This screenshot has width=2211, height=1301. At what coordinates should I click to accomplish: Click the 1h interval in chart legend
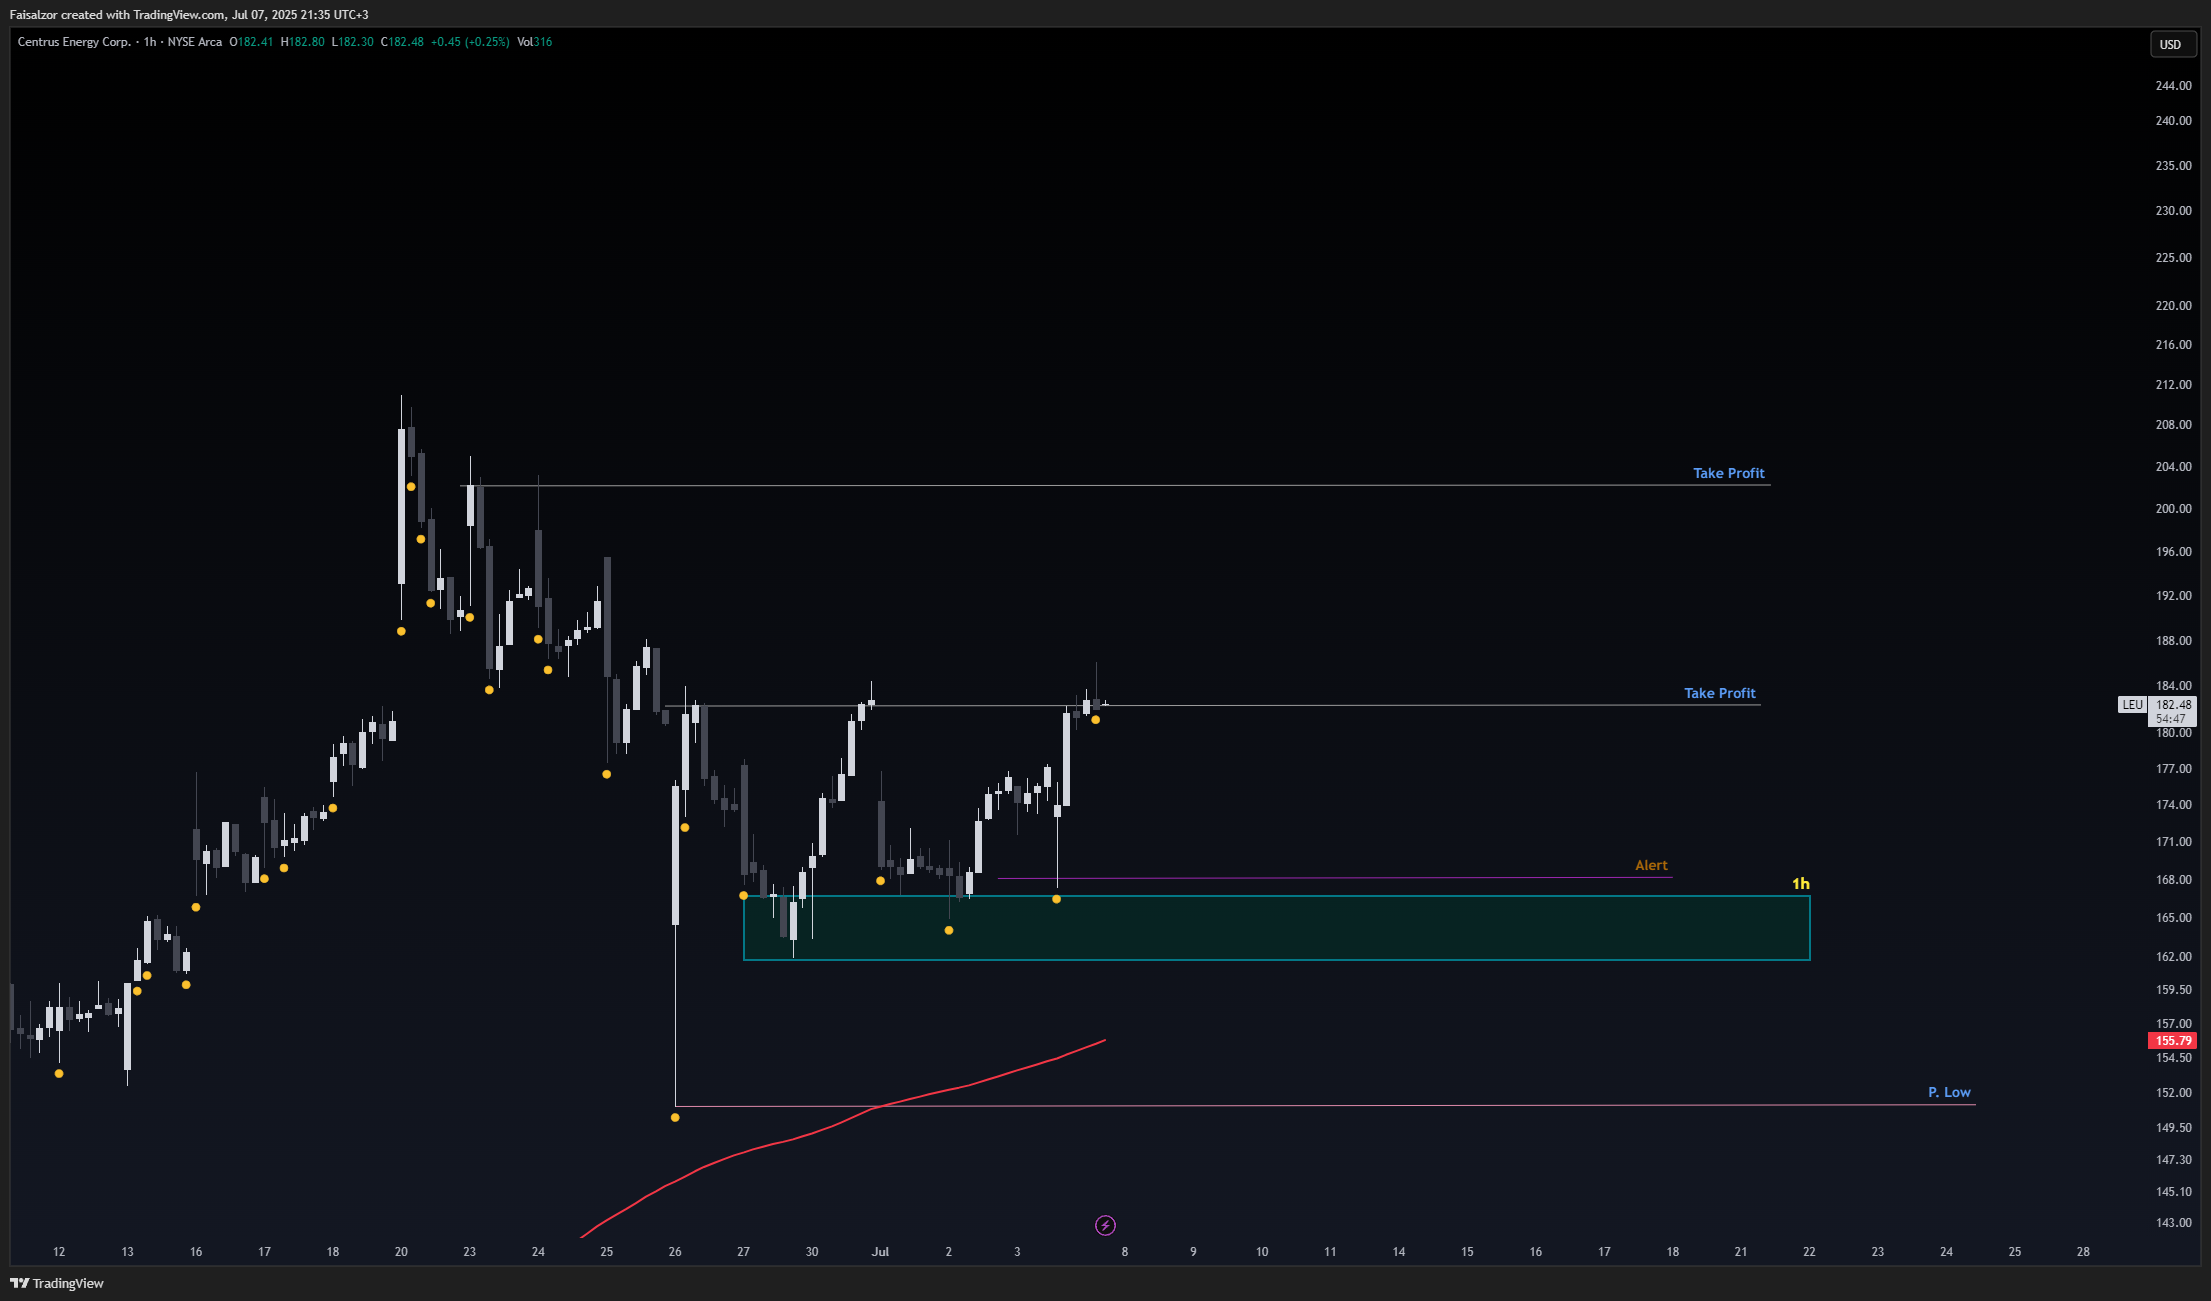(x=150, y=42)
